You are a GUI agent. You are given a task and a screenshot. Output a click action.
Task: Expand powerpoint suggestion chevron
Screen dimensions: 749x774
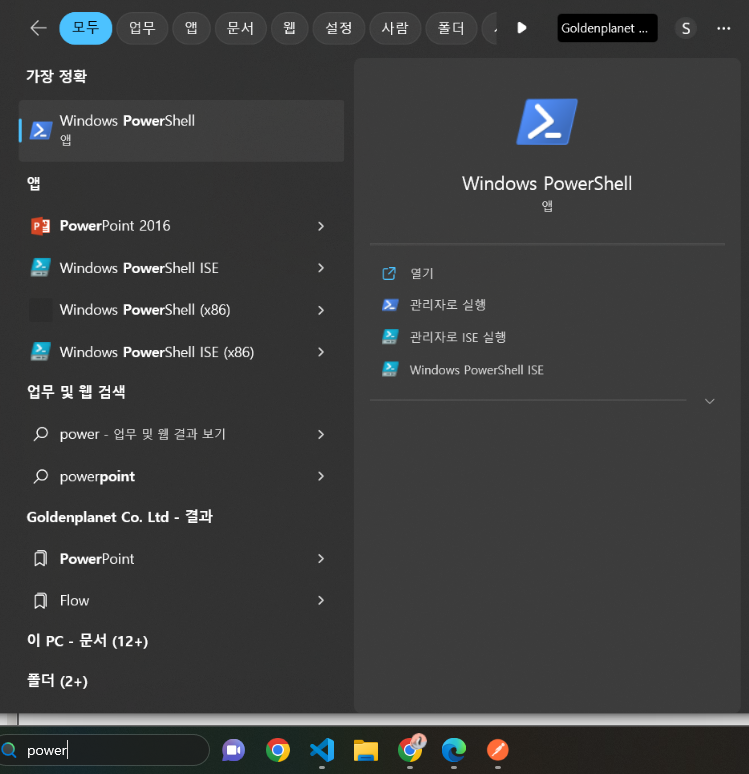pos(321,476)
